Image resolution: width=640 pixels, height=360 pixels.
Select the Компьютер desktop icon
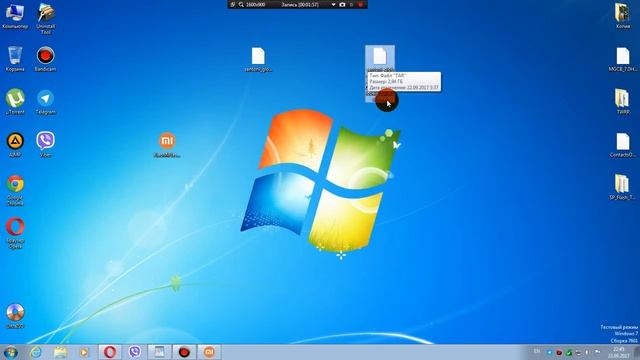click(x=15, y=17)
